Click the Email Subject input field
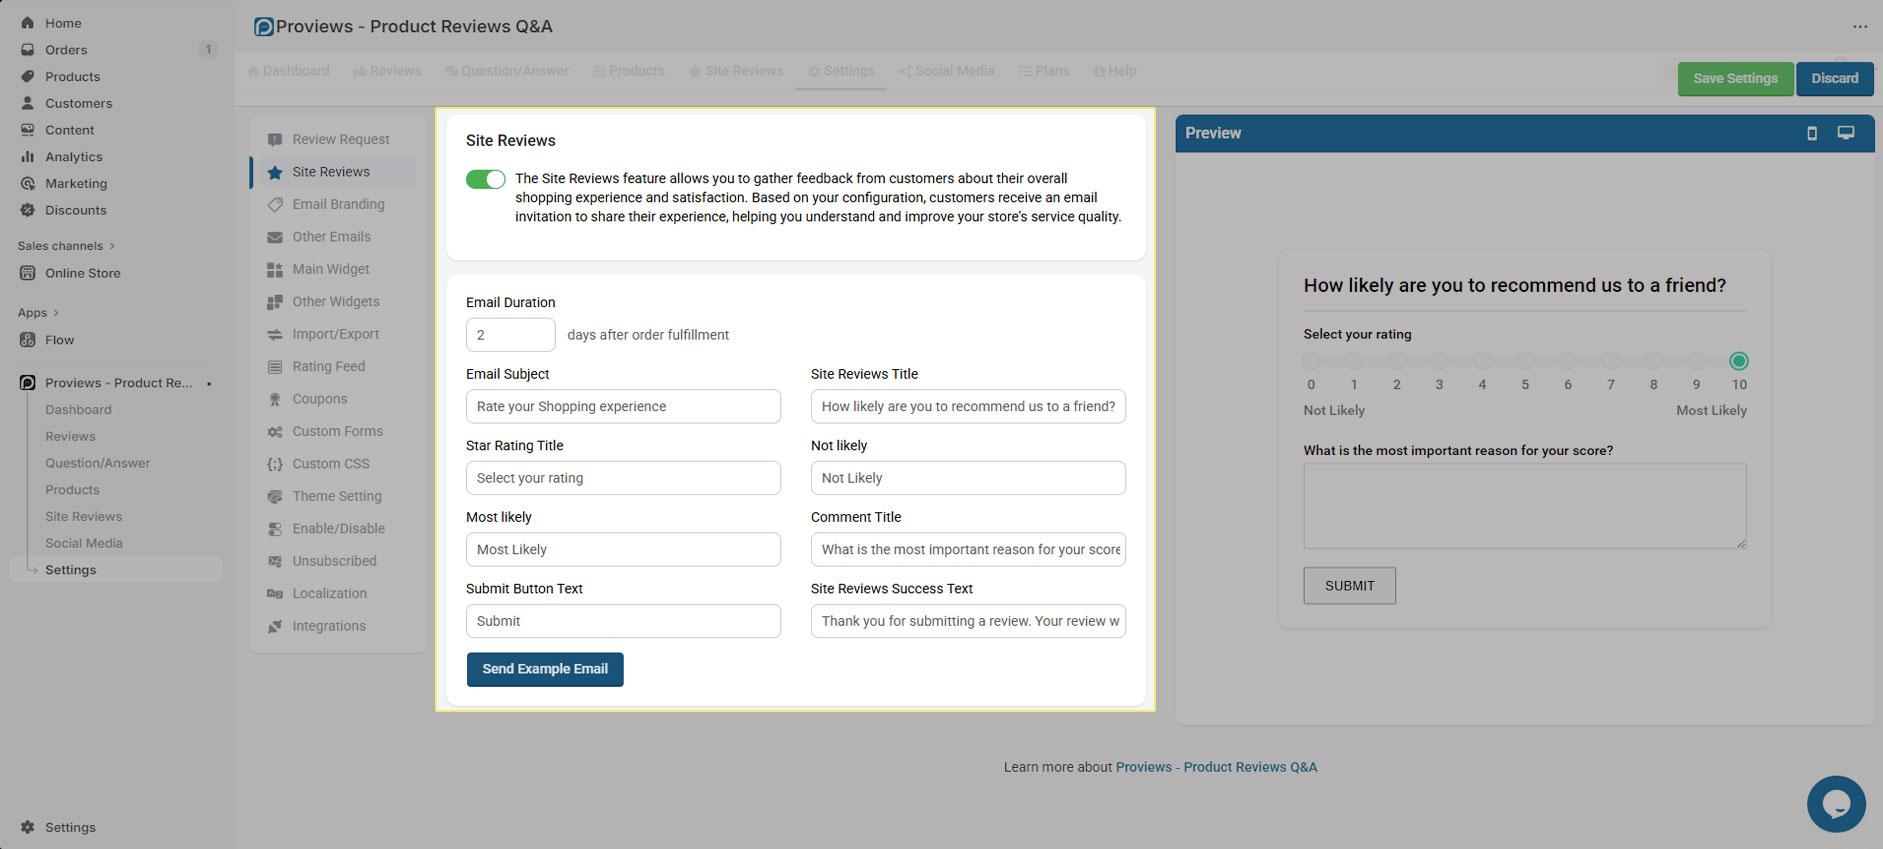Screen dimensions: 1883x849 click(x=623, y=406)
